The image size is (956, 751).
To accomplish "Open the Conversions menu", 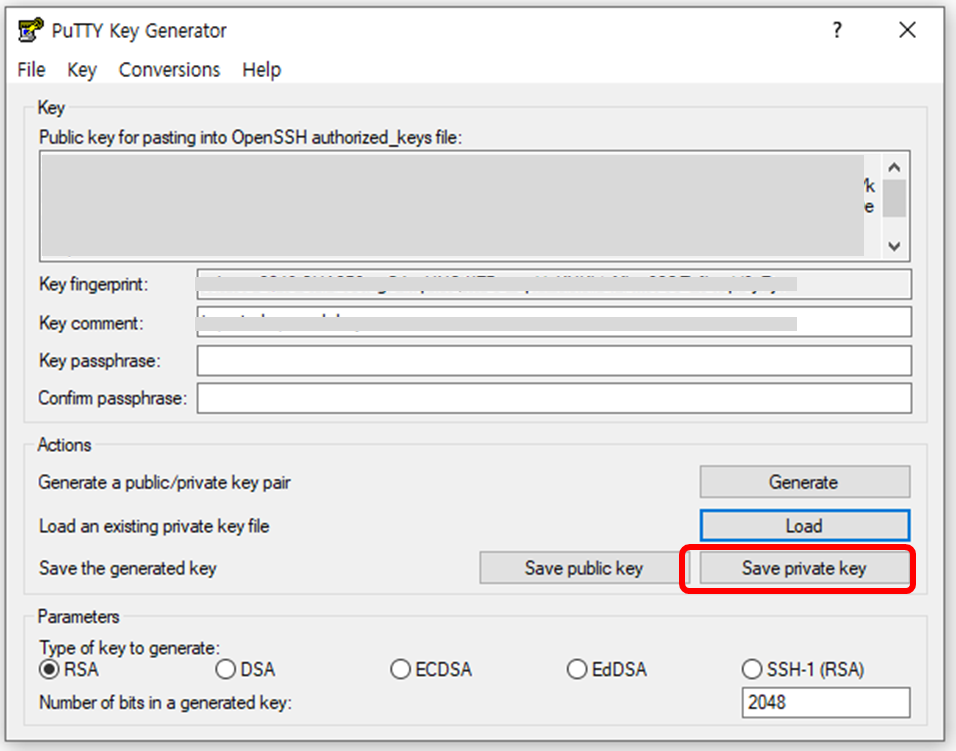I will 169,69.
